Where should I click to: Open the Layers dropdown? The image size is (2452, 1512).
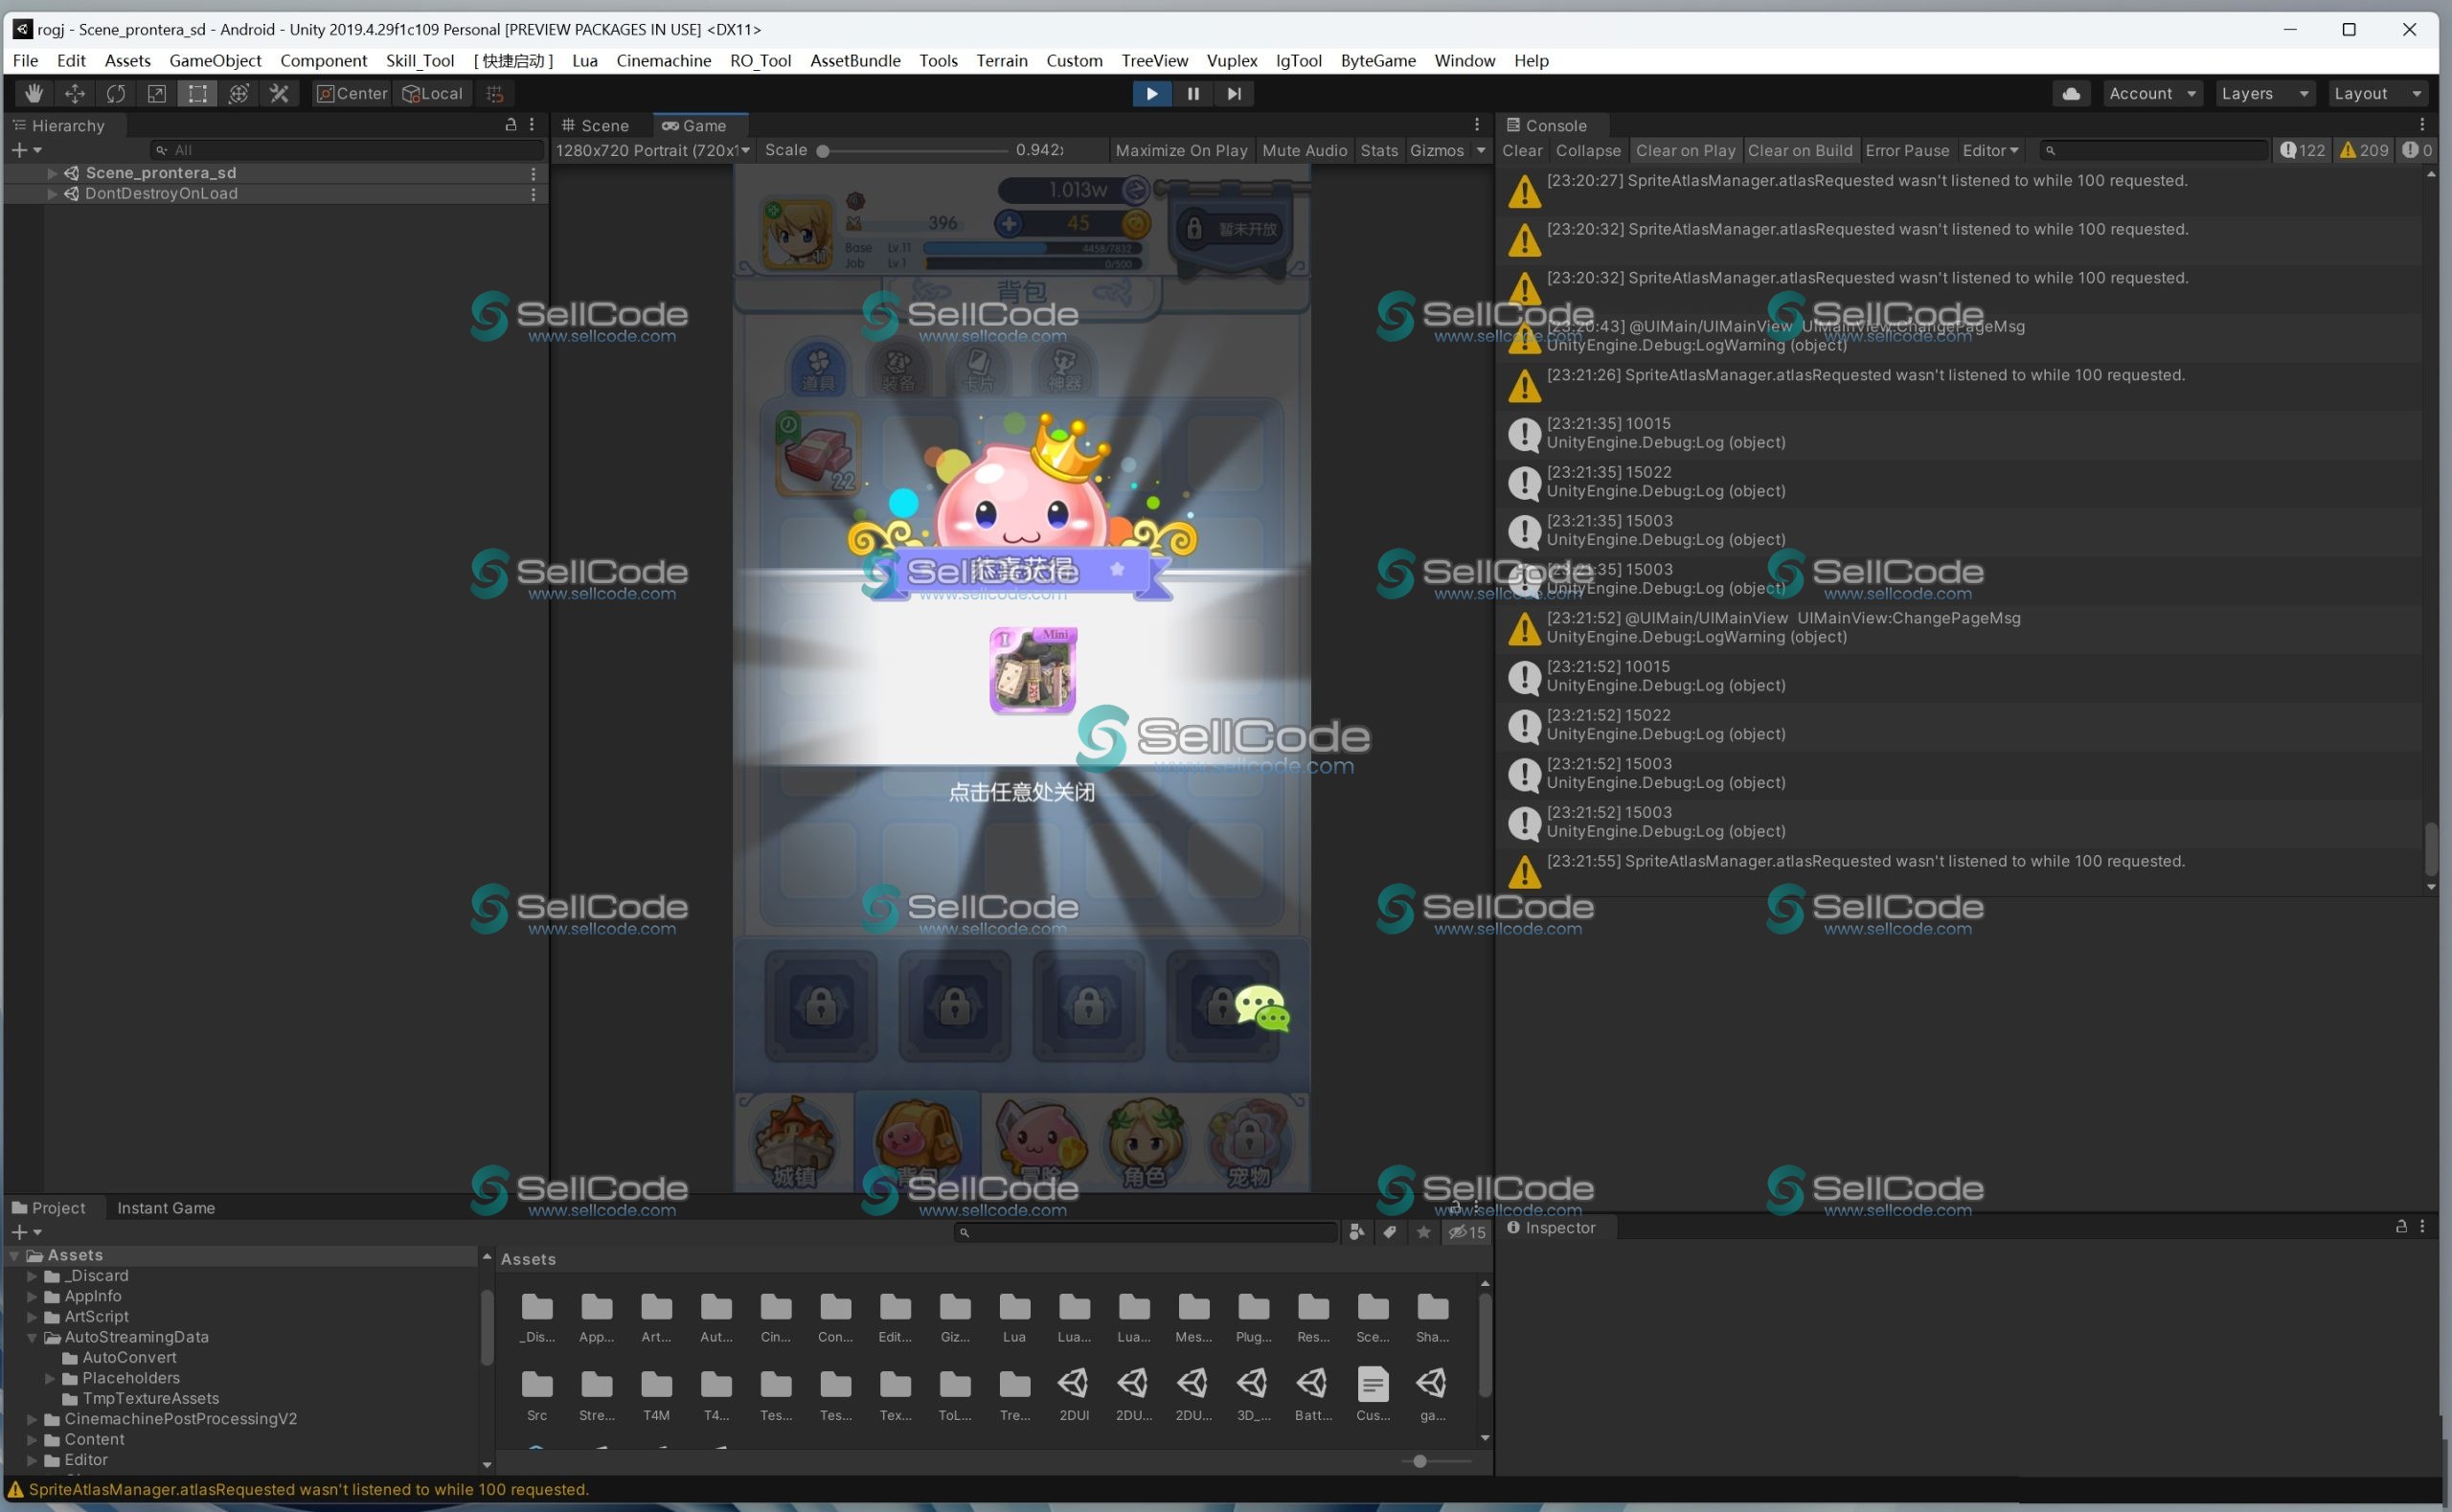pyautogui.click(x=2264, y=93)
